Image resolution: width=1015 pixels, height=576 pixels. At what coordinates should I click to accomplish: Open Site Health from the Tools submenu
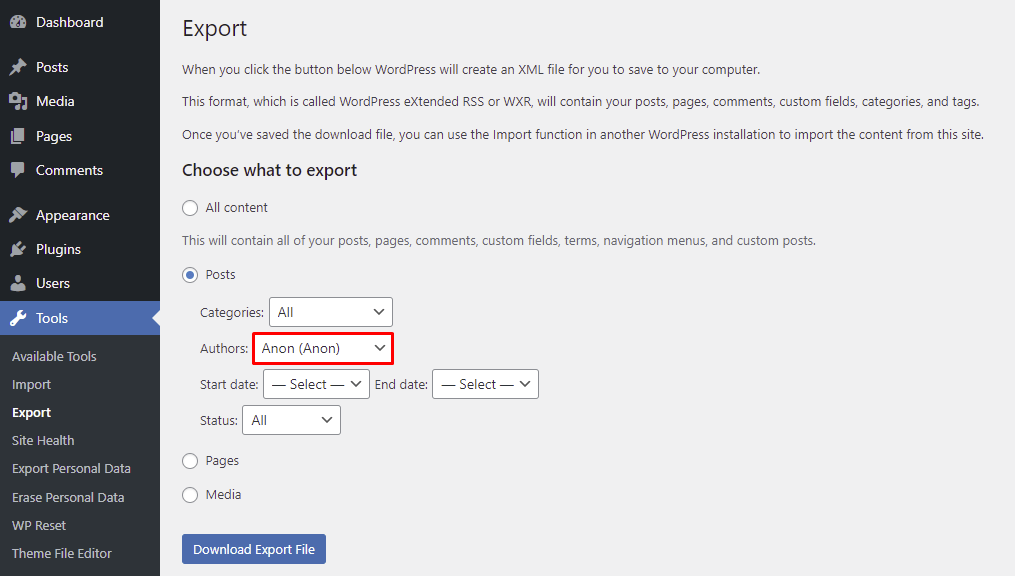click(x=42, y=440)
